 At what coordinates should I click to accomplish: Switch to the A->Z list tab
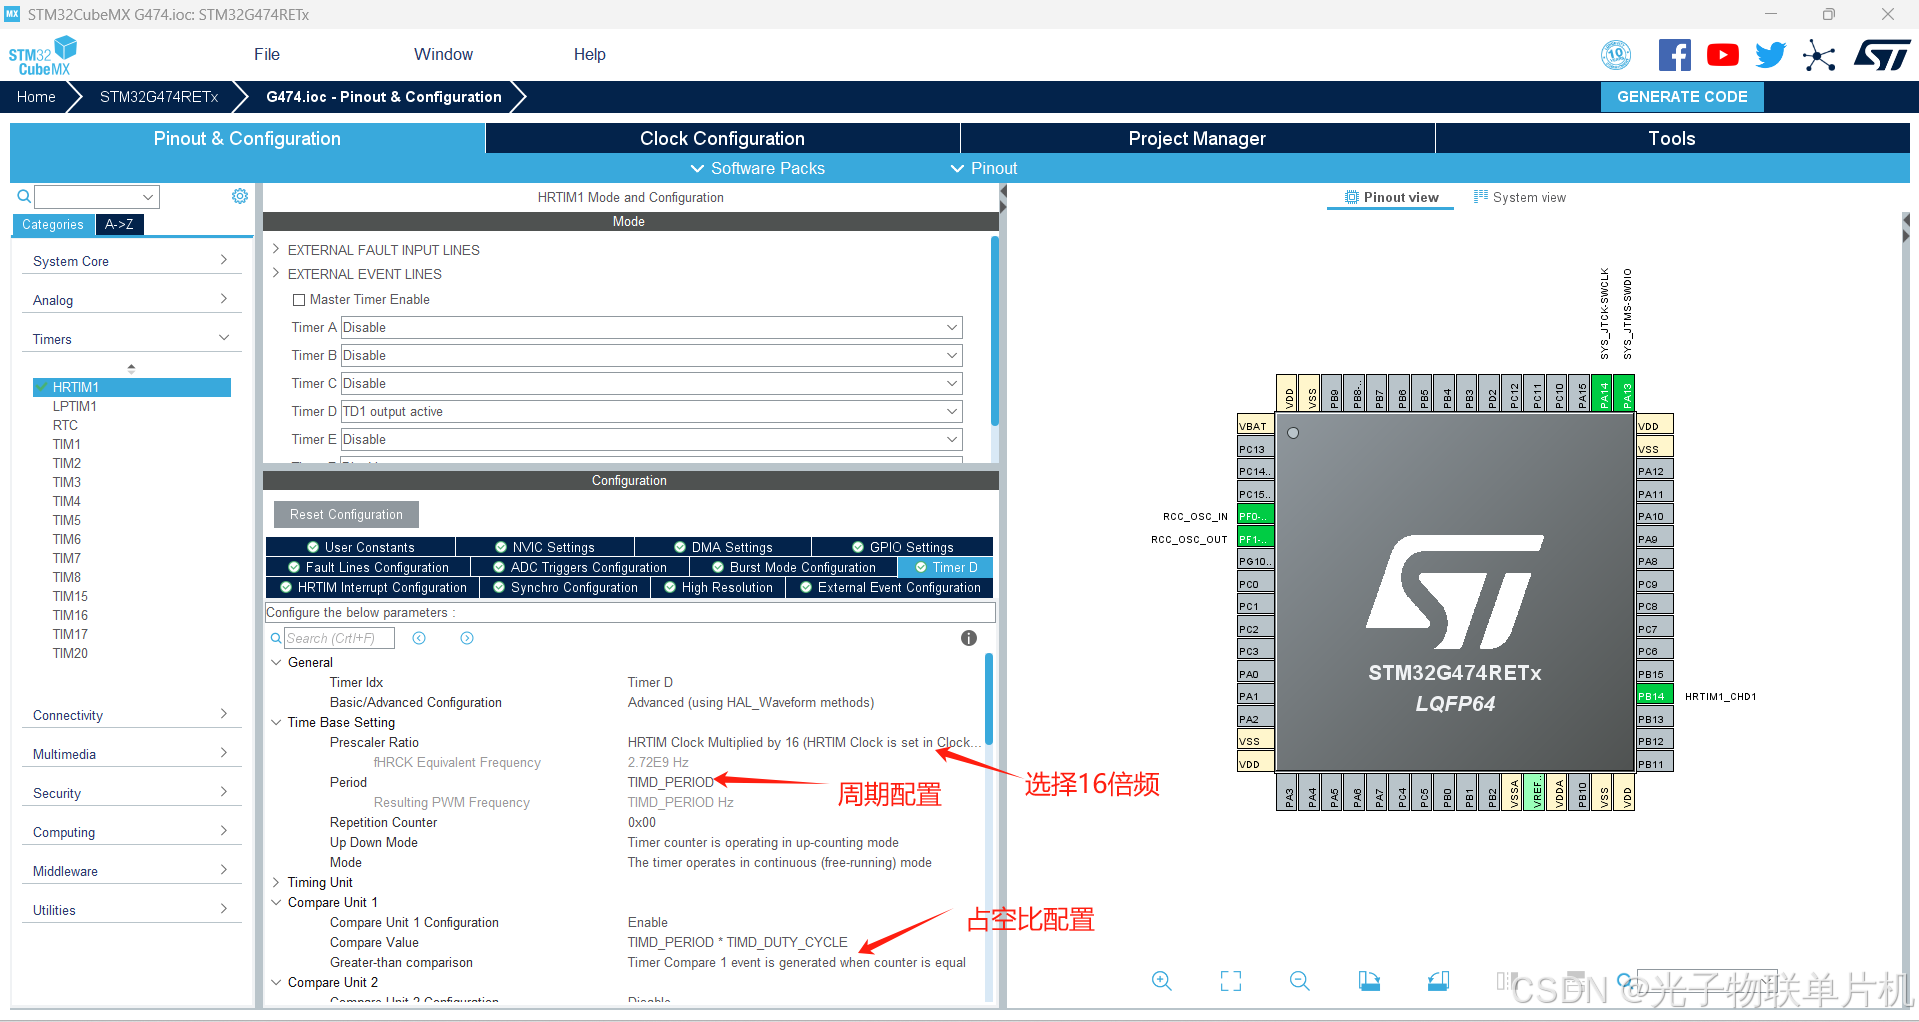coord(119,224)
